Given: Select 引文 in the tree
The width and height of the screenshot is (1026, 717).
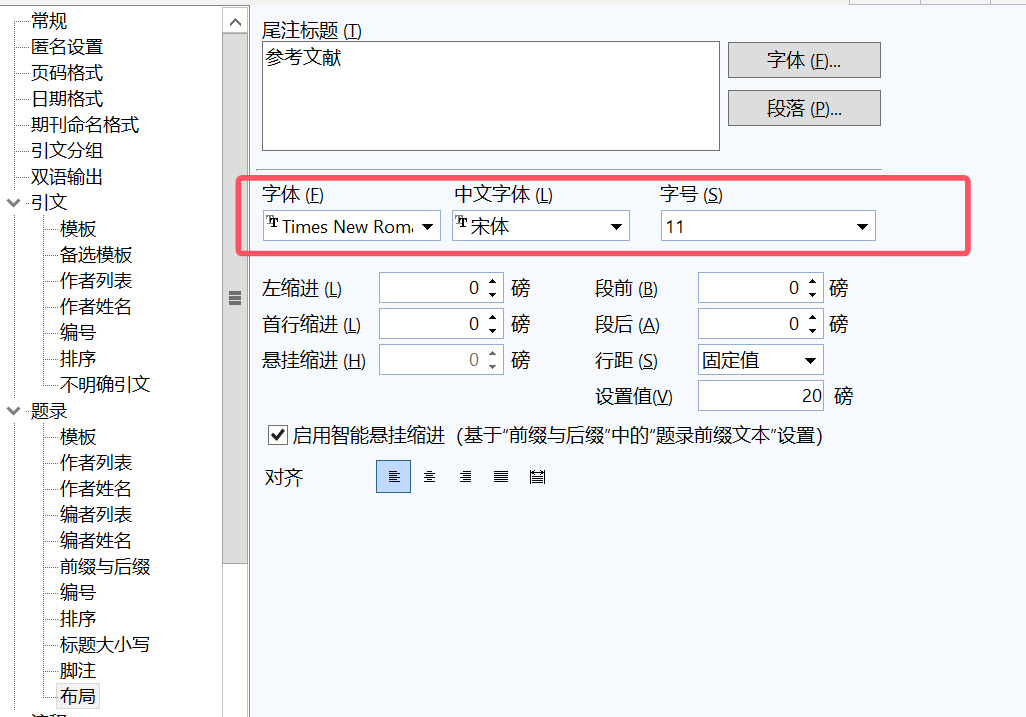Looking at the screenshot, I should tap(49, 203).
